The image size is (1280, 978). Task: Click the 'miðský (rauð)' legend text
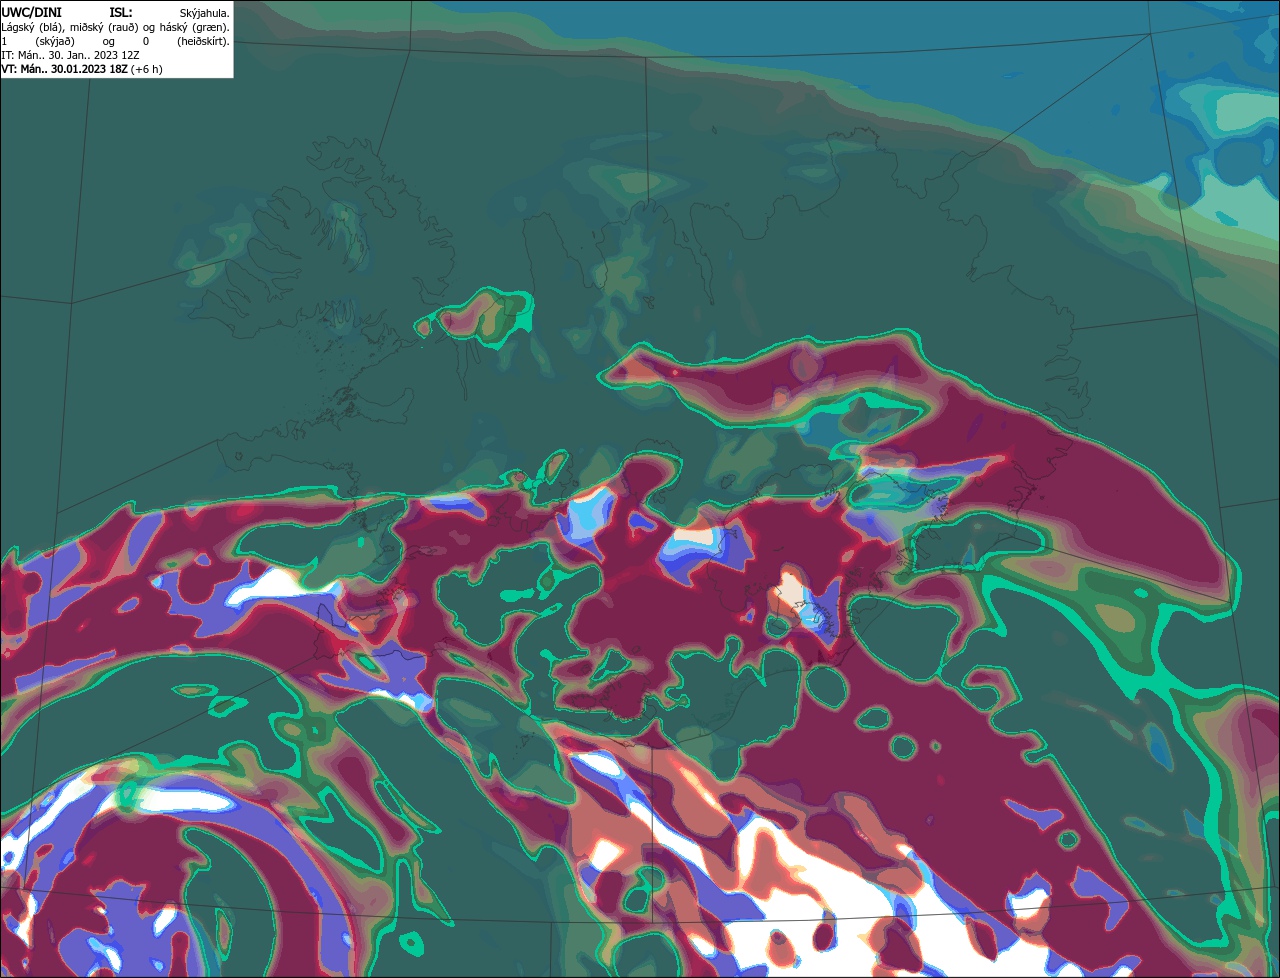point(104,28)
